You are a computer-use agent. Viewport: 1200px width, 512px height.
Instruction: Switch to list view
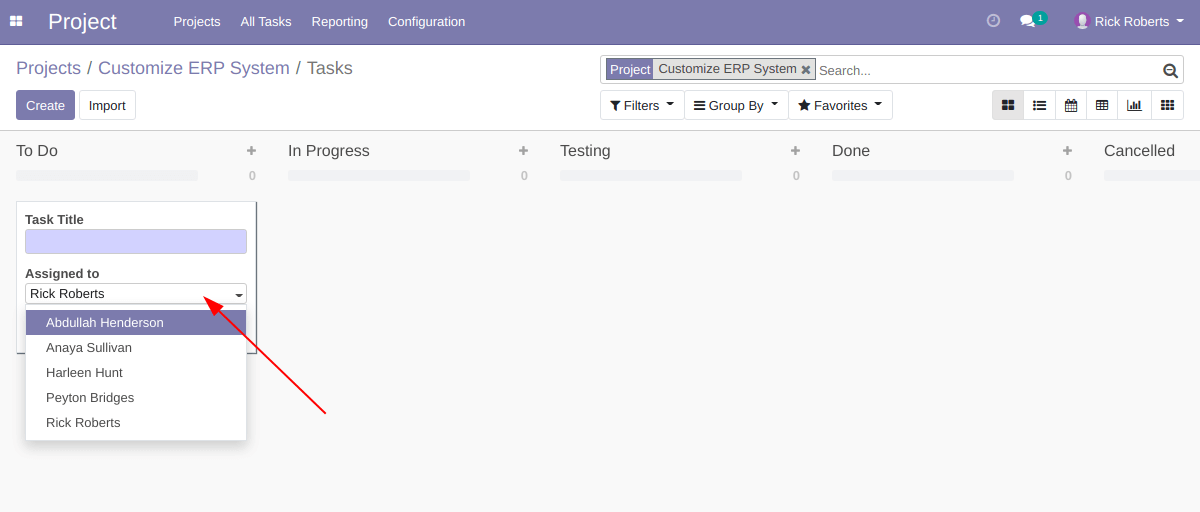coord(1039,105)
